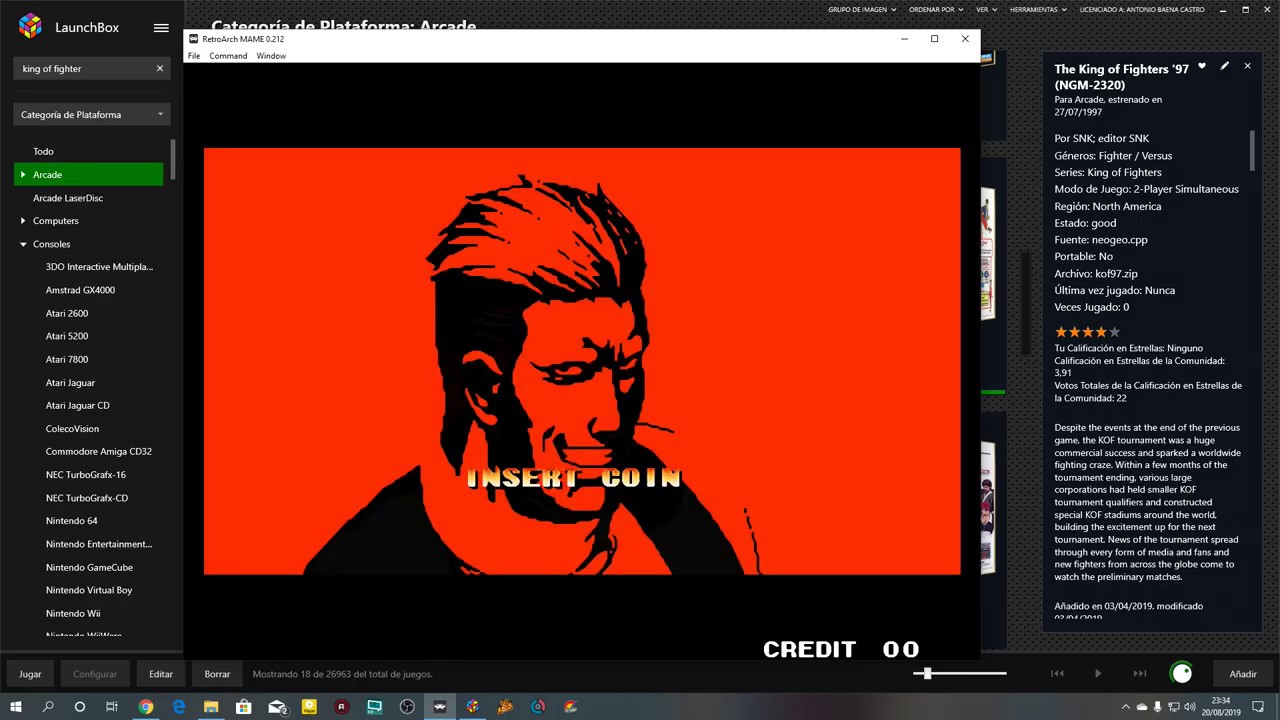Open Herramientas menu

1039,9
